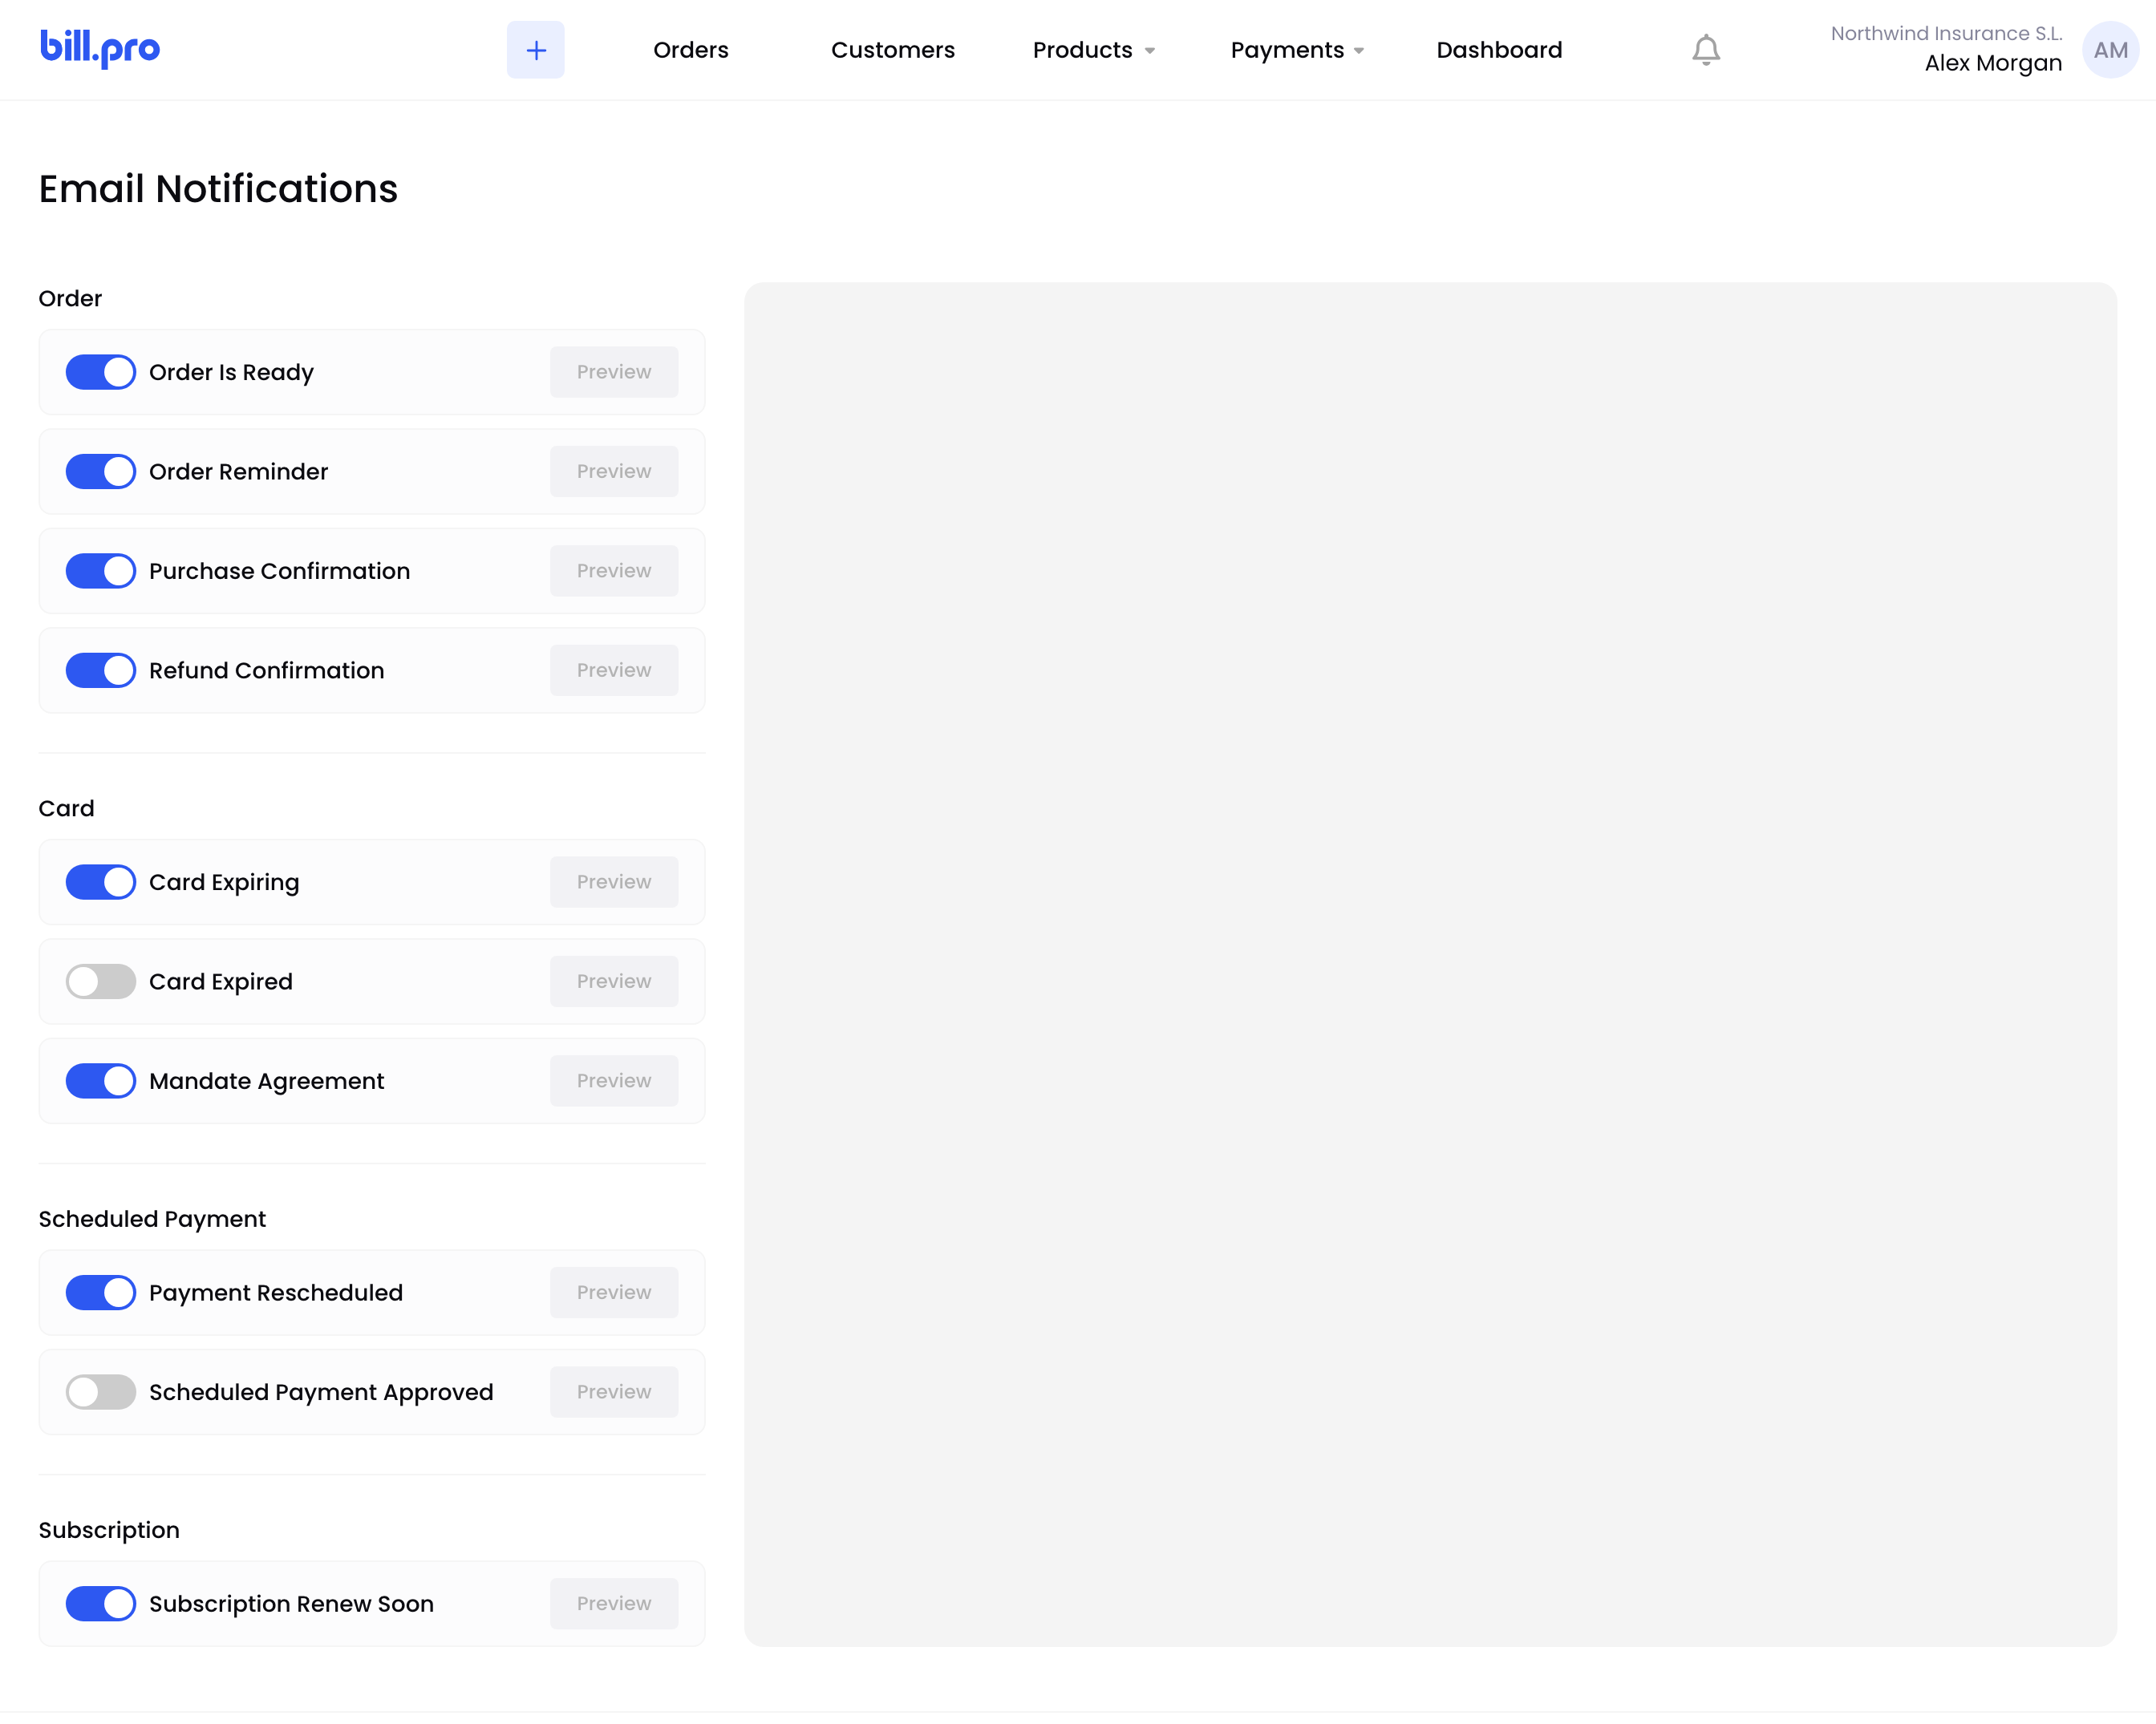
Task: Click the Email Notifications heading
Action: tap(218, 189)
